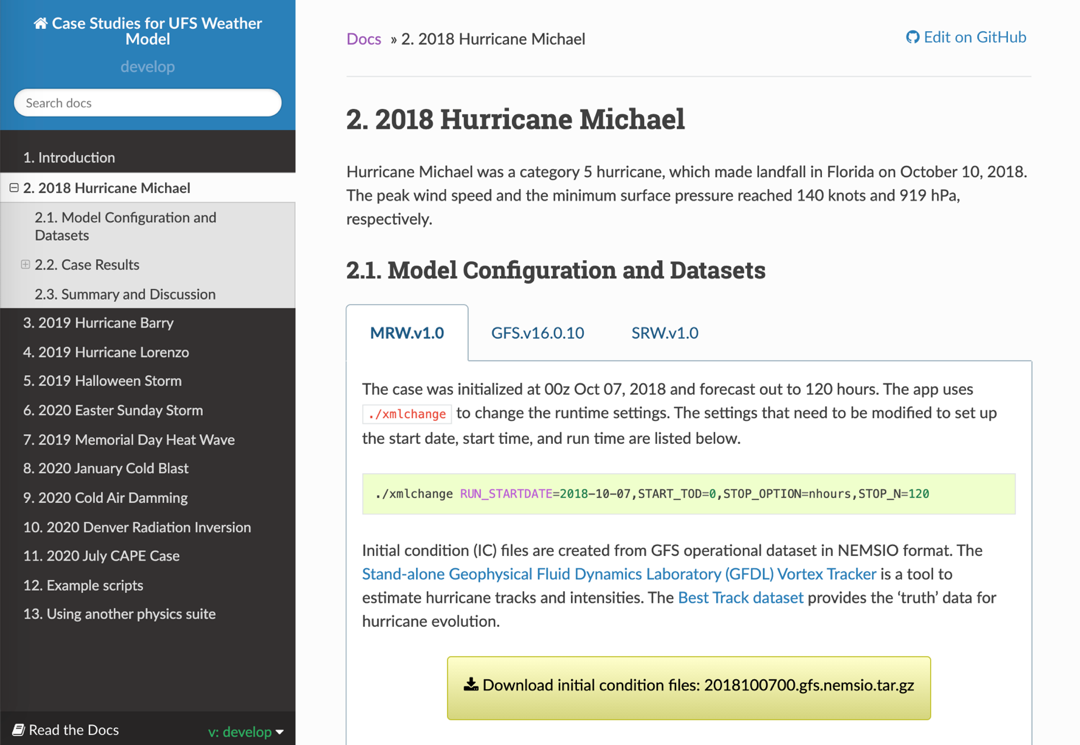Click the breadcrumb text 2. 2018 Hurricane Michael
Screen dimensions: 1080x745
pos(493,39)
